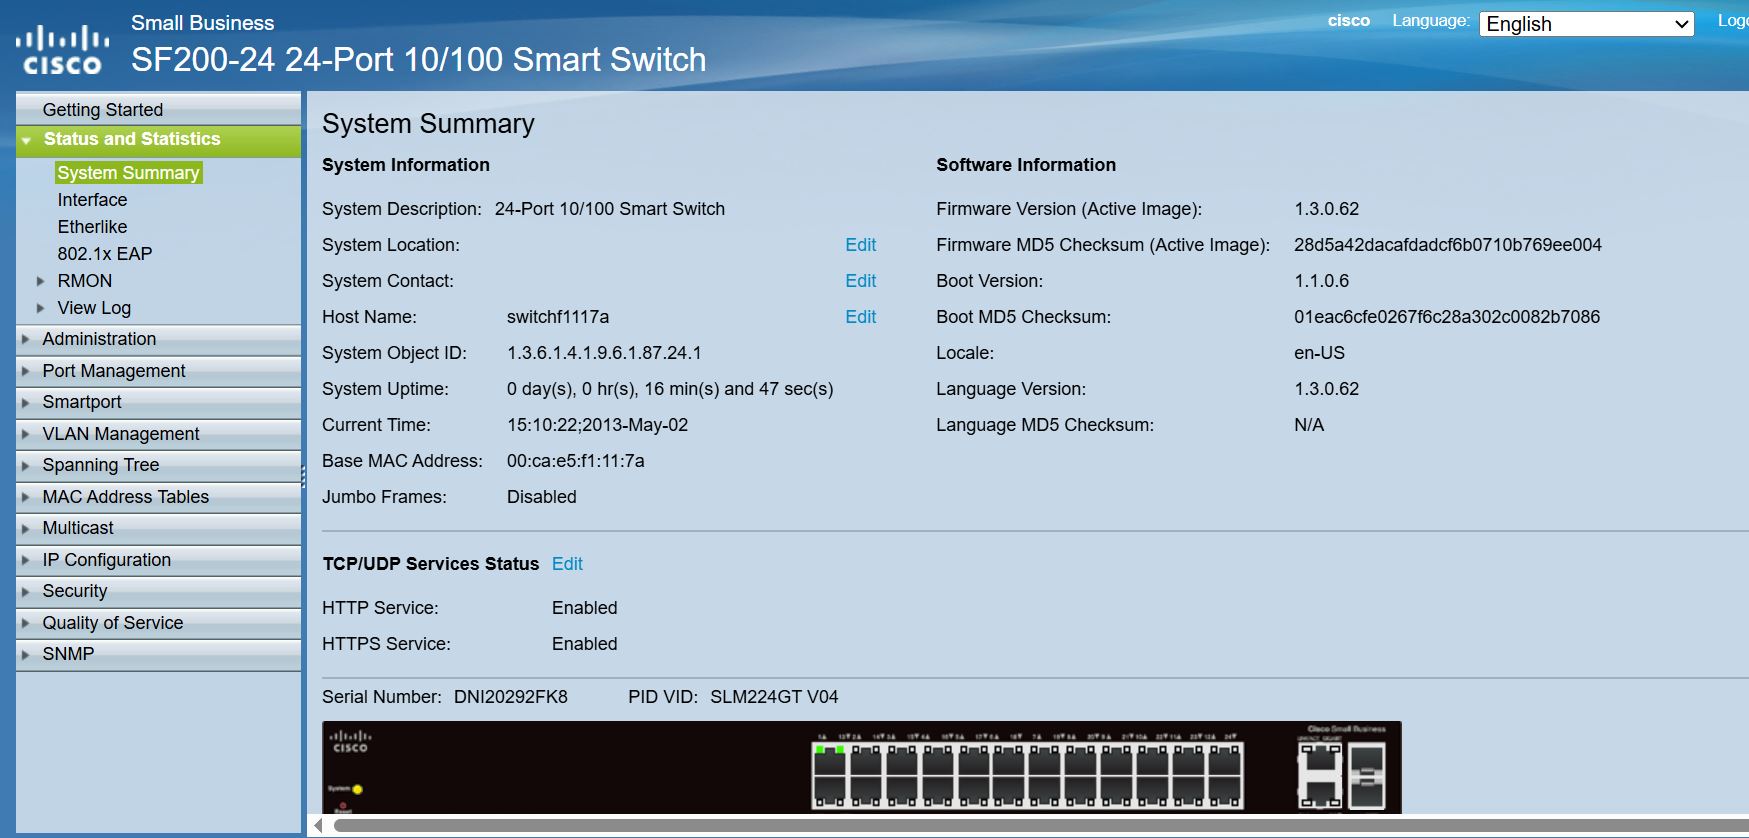The width and height of the screenshot is (1749, 838).
Task: Expand the Administration menu
Action: (x=158, y=339)
